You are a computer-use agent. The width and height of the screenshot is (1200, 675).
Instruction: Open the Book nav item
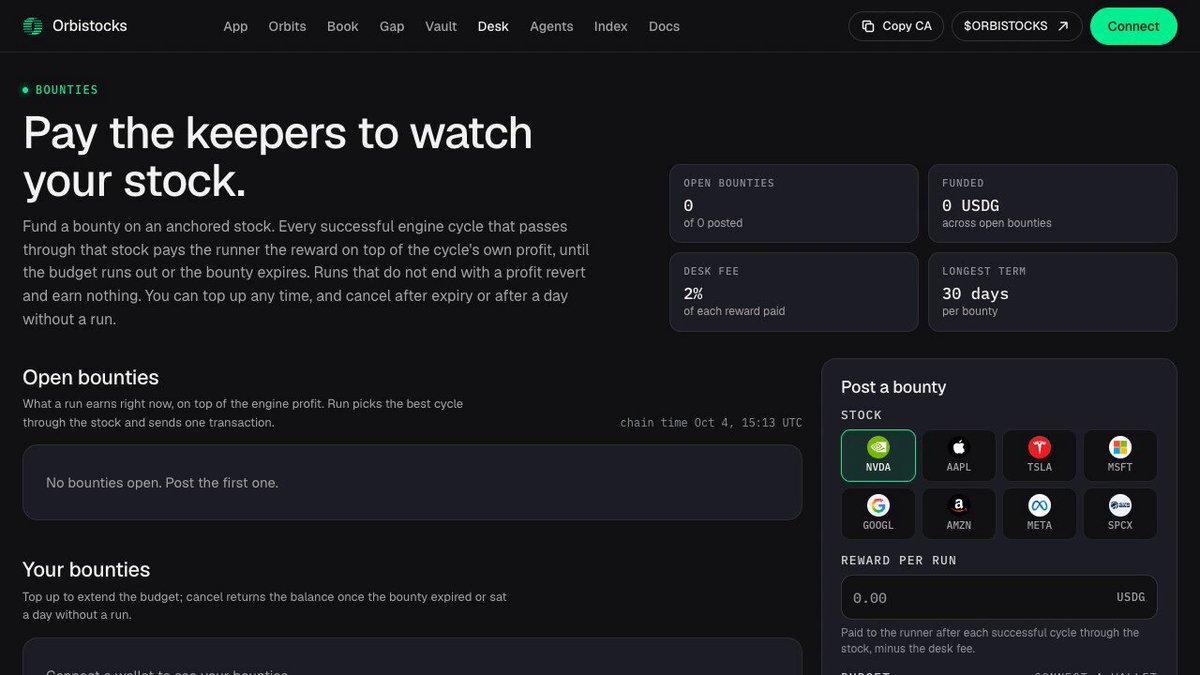(x=343, y=26)
